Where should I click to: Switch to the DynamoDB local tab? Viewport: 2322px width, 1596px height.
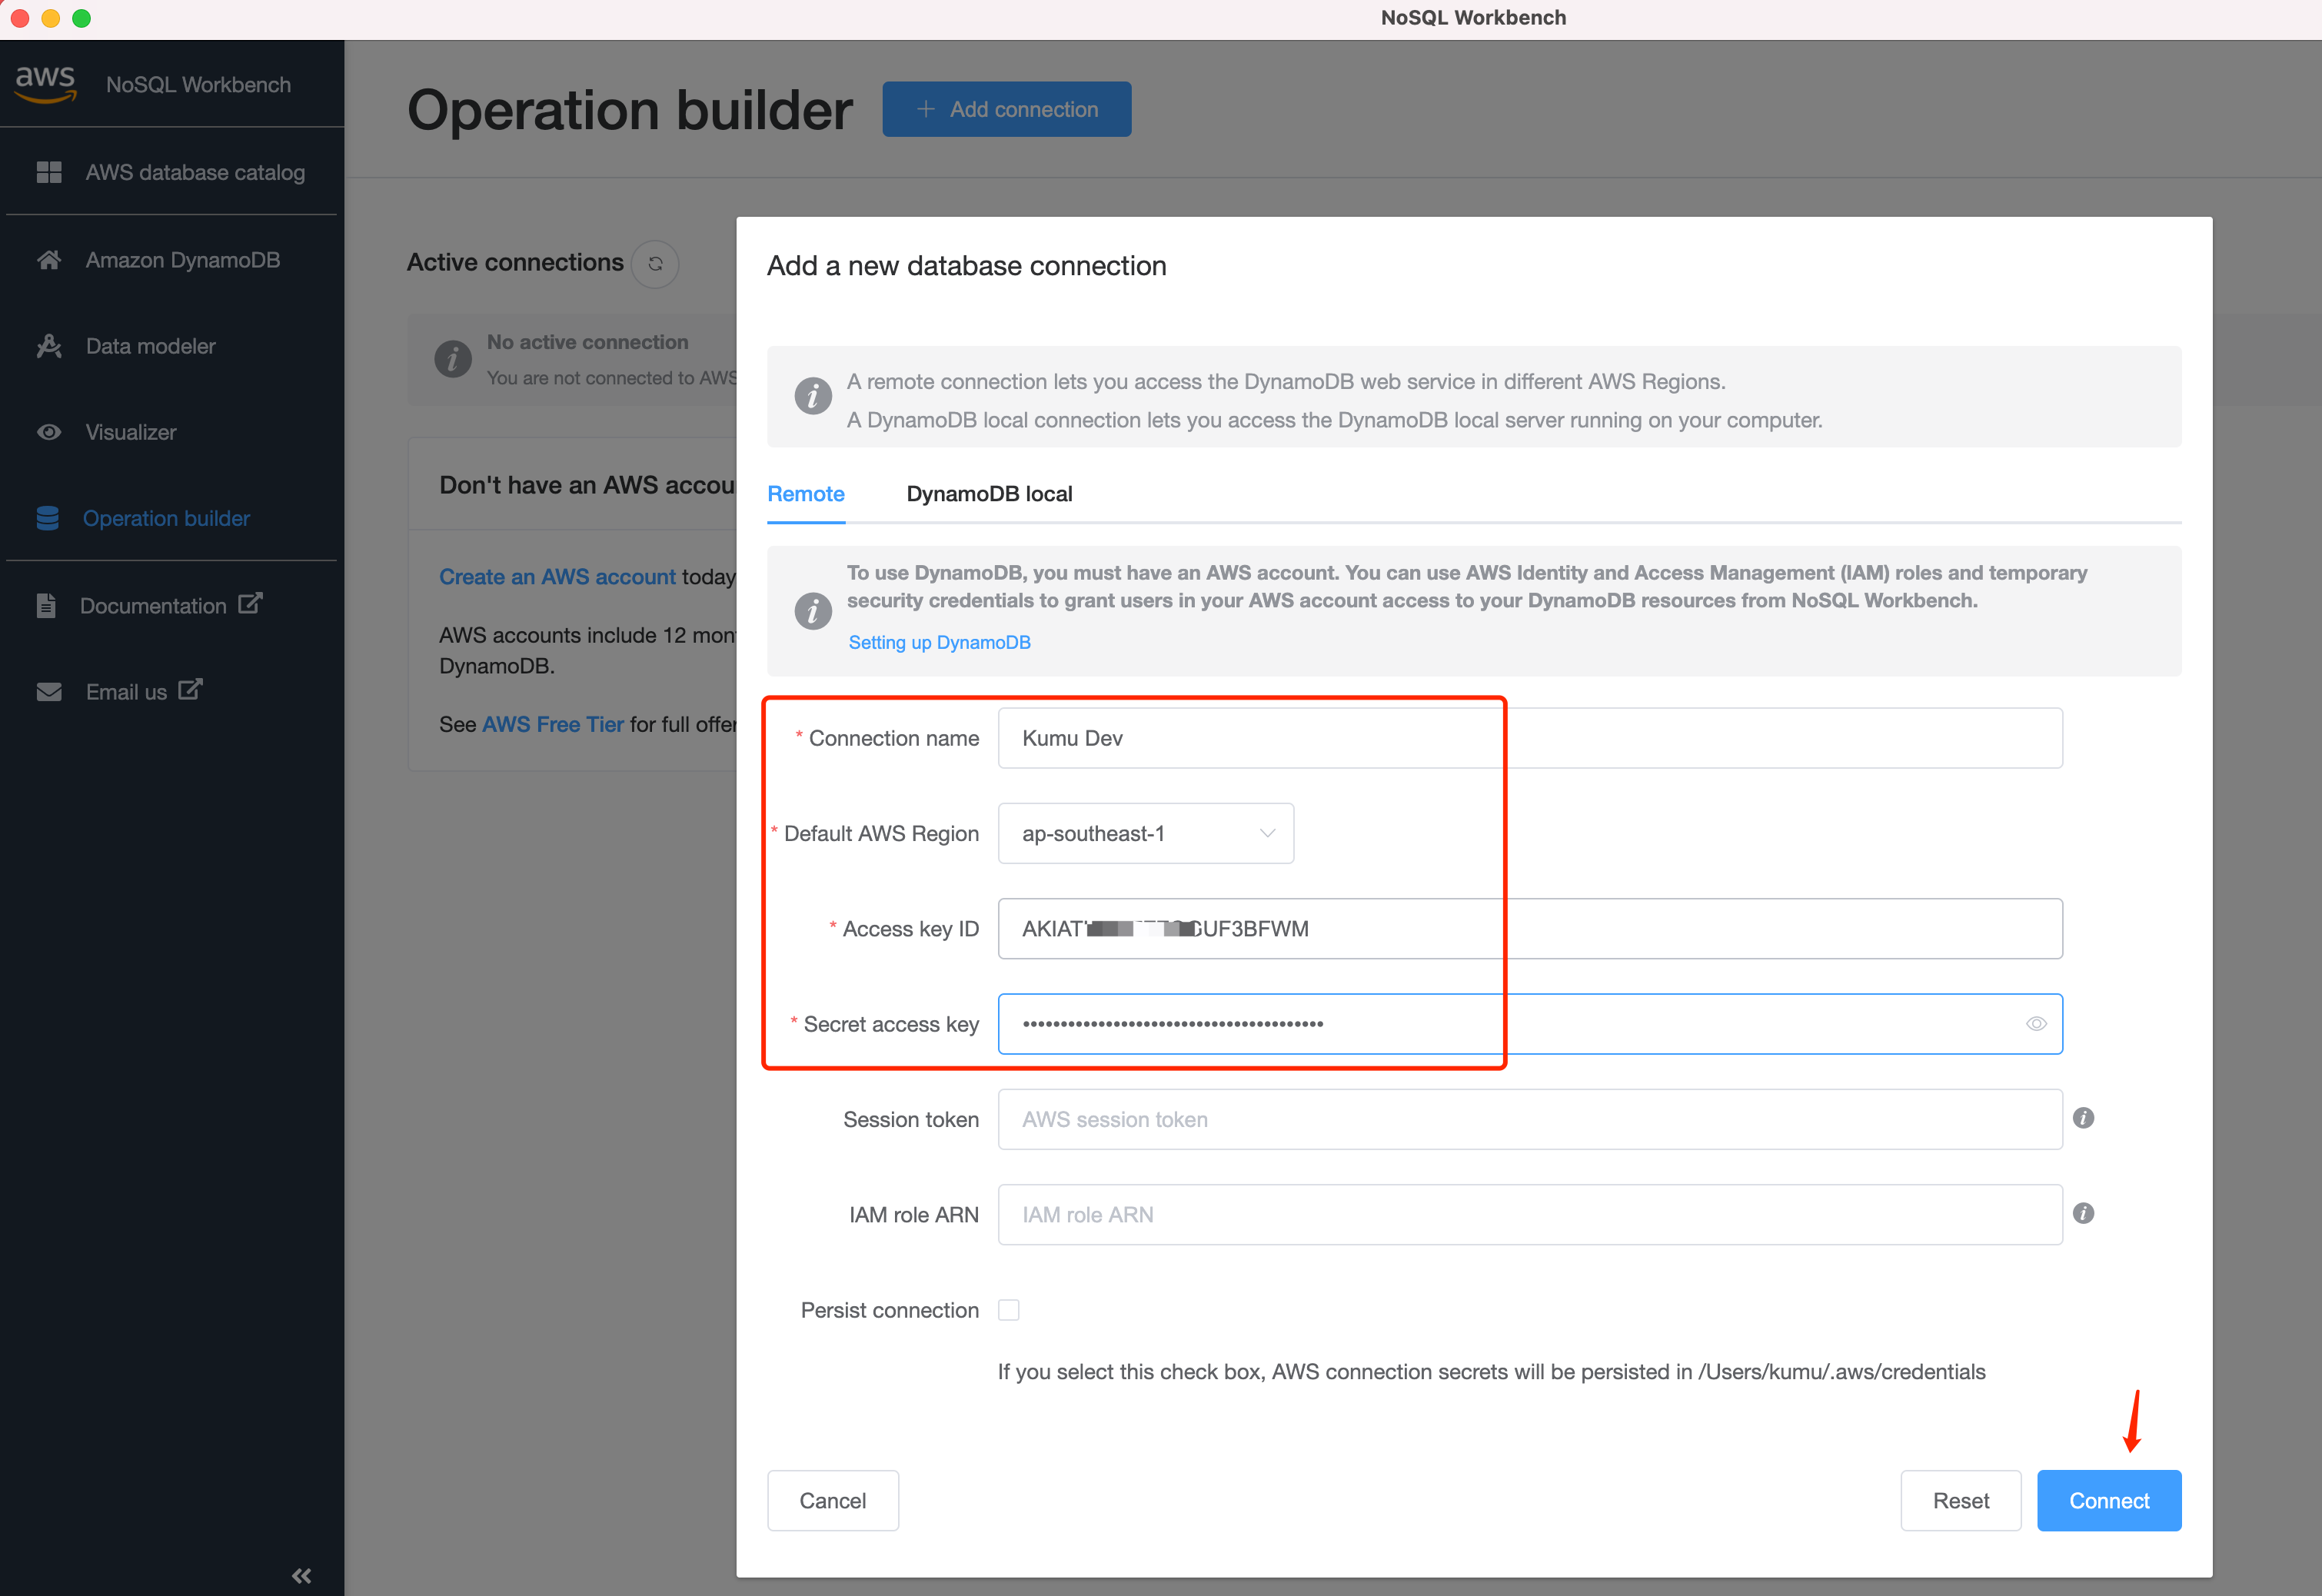pyautogui.click(x=989, y=494)
